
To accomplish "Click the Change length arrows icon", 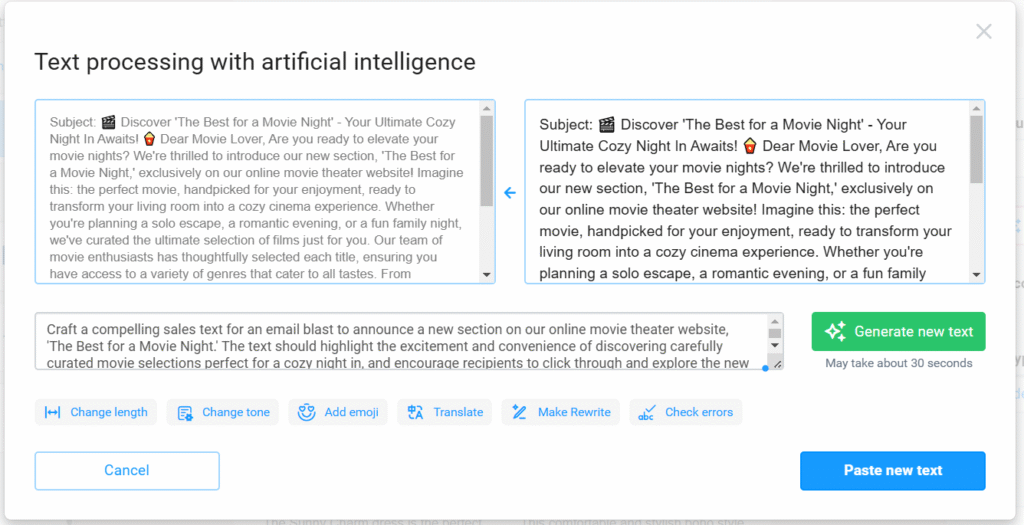I will pos(52,412).
